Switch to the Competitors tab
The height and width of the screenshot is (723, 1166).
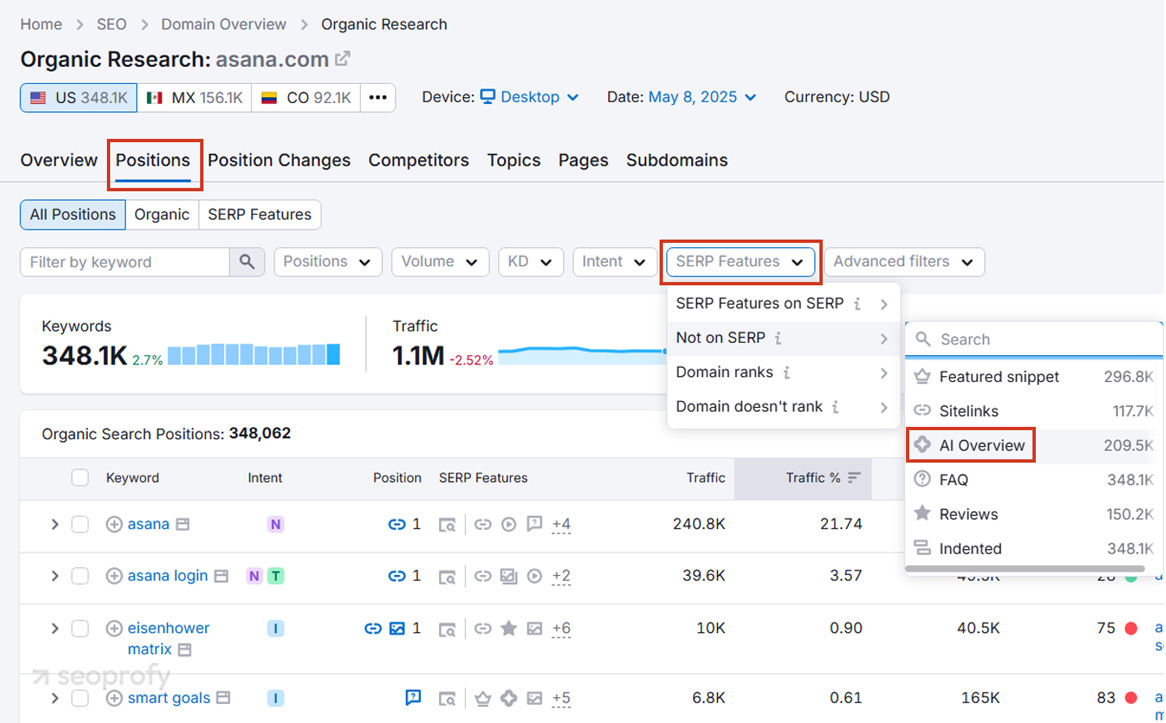point(419,160)
